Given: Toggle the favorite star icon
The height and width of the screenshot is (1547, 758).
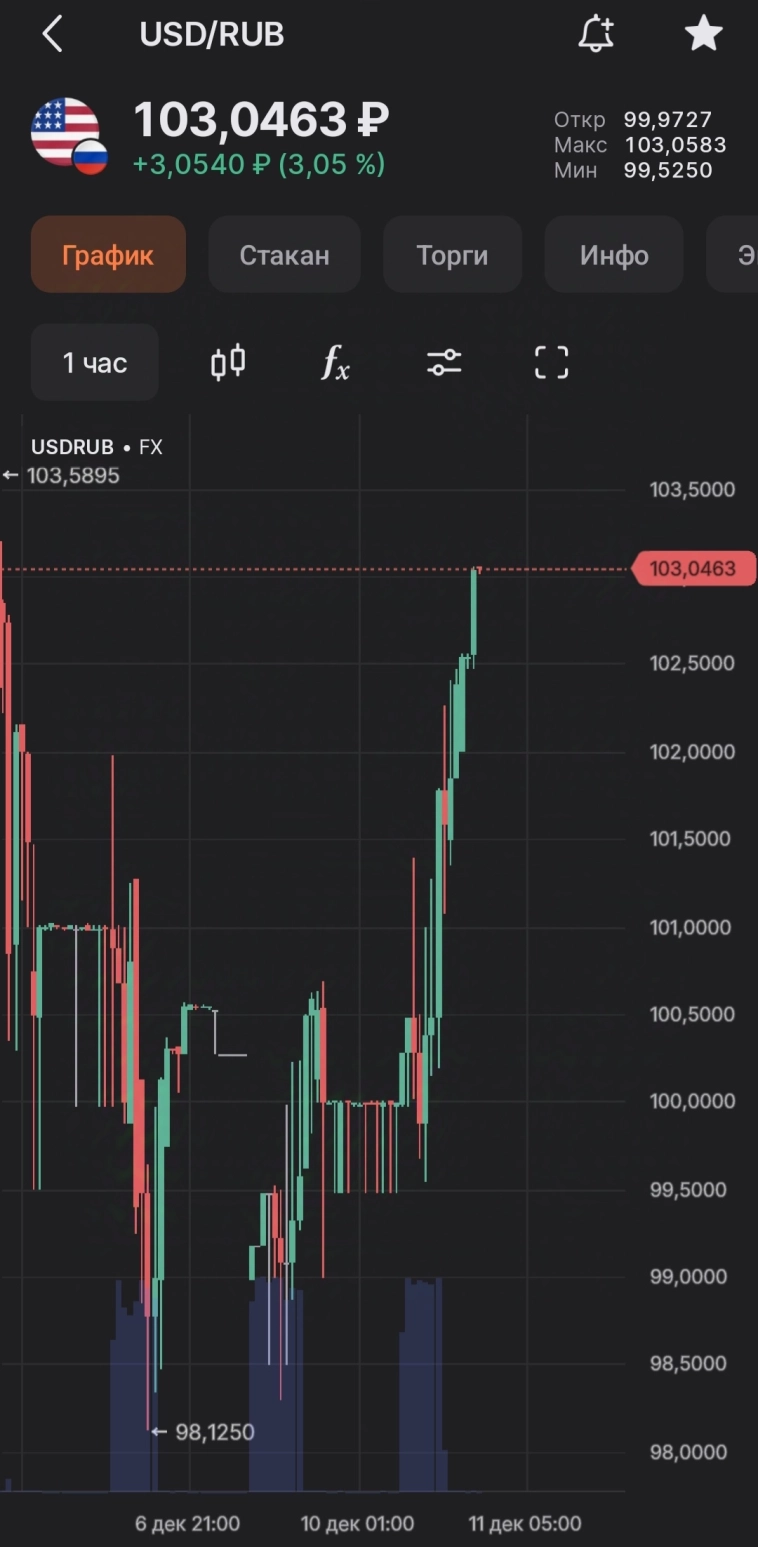Looking at the screenshot, I should pos(703,35).
